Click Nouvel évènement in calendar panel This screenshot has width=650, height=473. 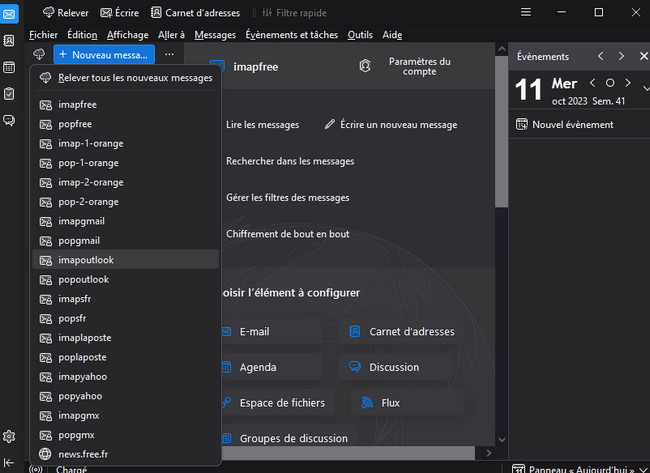click(x=572, y=125)
